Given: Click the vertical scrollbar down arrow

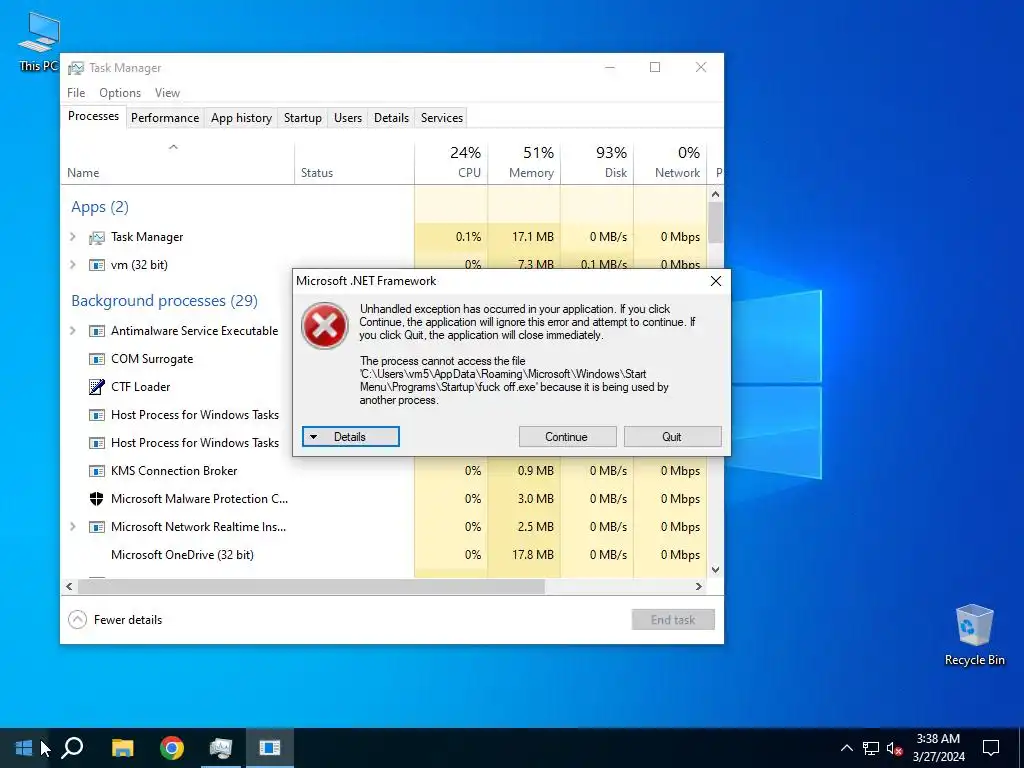Looking at the screenshot, I should pos(715,569).
